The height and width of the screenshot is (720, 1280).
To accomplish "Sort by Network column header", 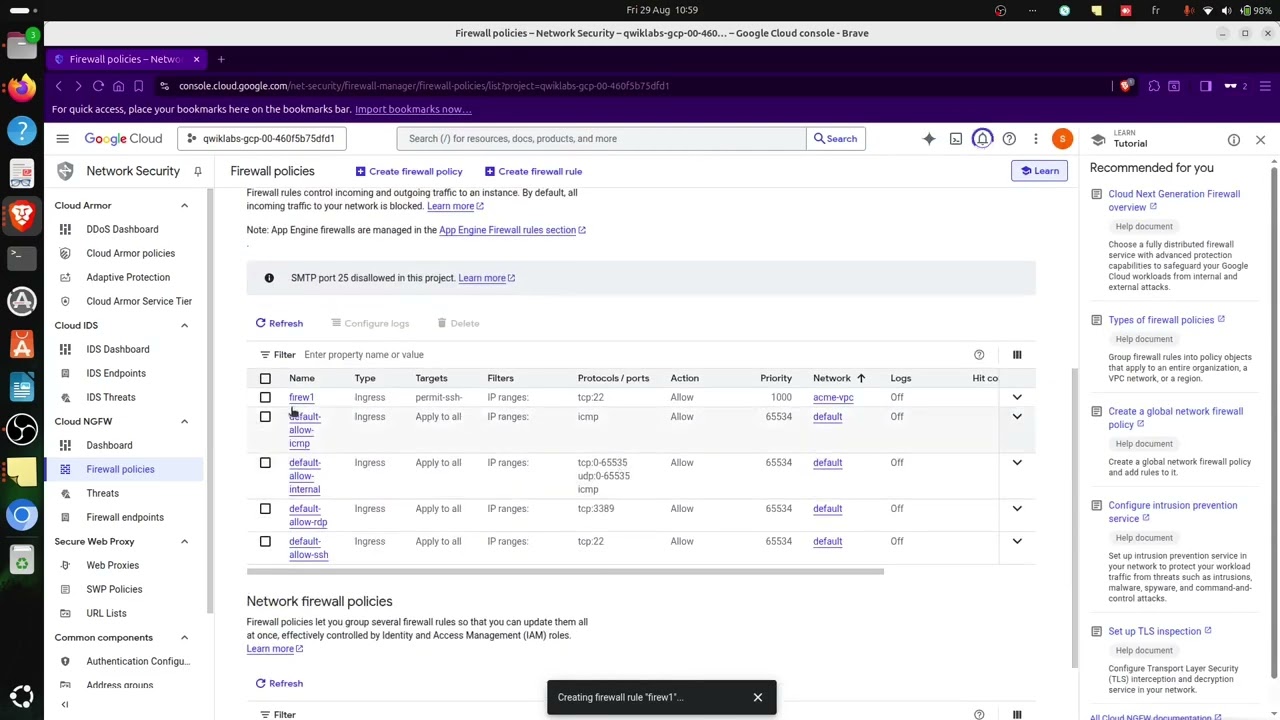I will coord(838,379).
